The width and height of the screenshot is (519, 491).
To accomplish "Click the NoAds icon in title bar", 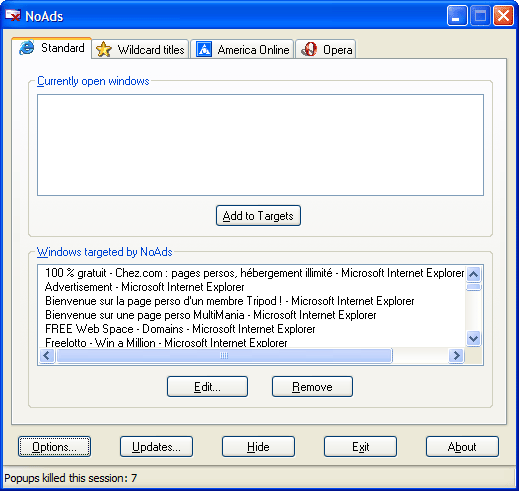I will [13, 15].
